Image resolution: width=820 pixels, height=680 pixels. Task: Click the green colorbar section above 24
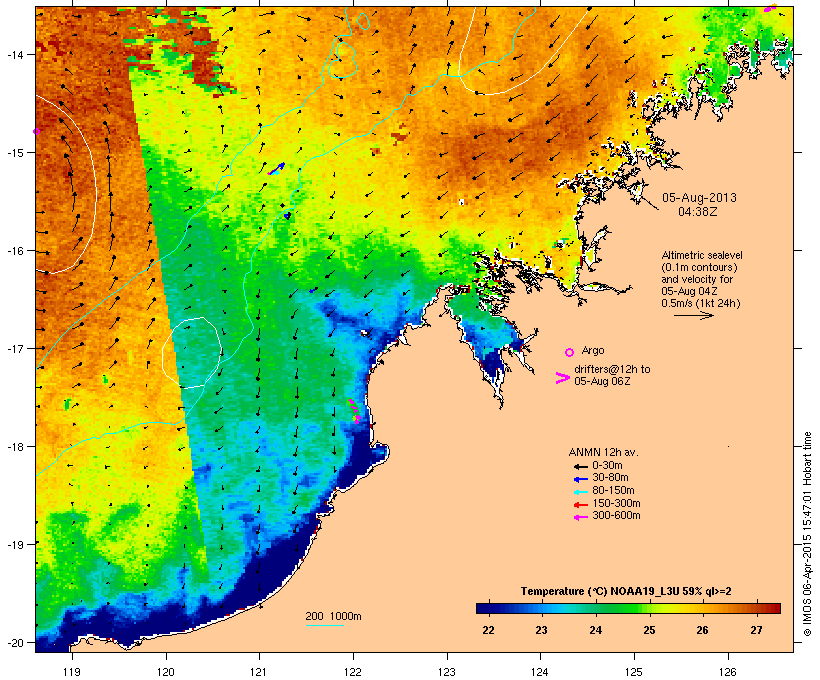pos(596,608)
